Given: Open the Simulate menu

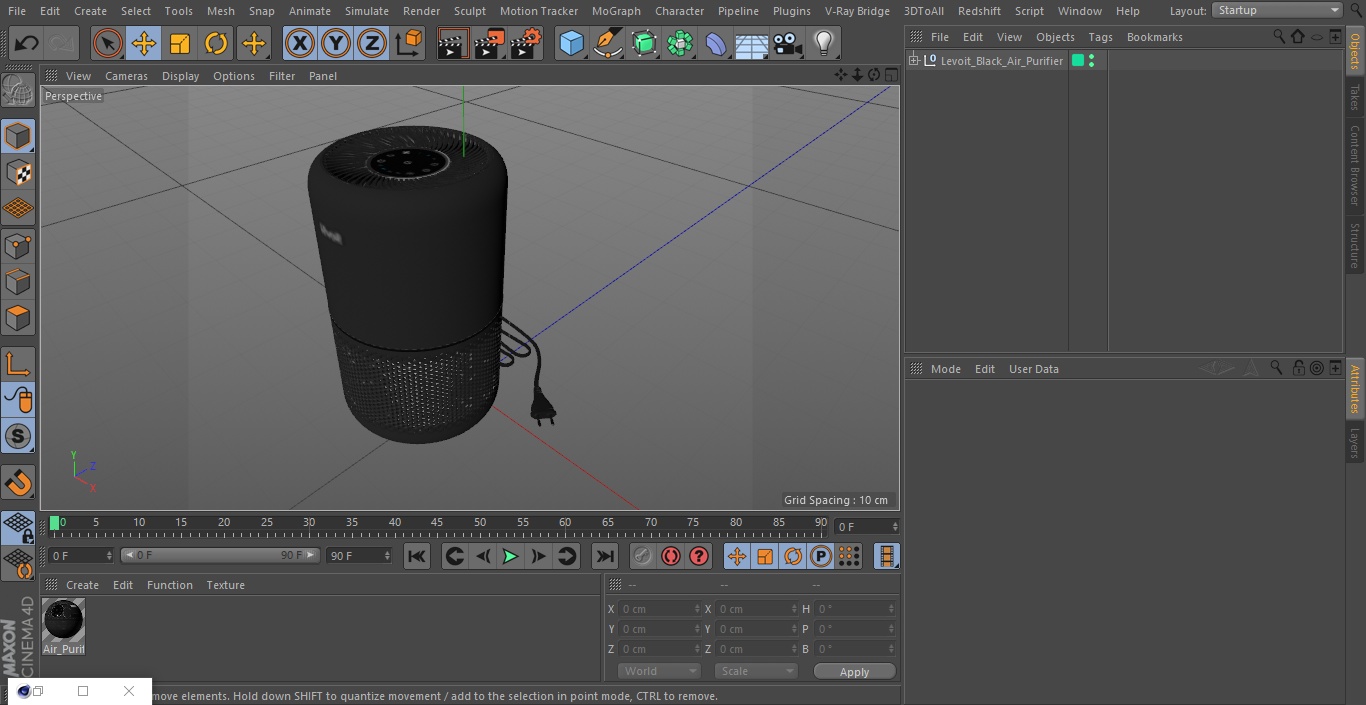Looking at the screenshot, I should tap(367, 11).
